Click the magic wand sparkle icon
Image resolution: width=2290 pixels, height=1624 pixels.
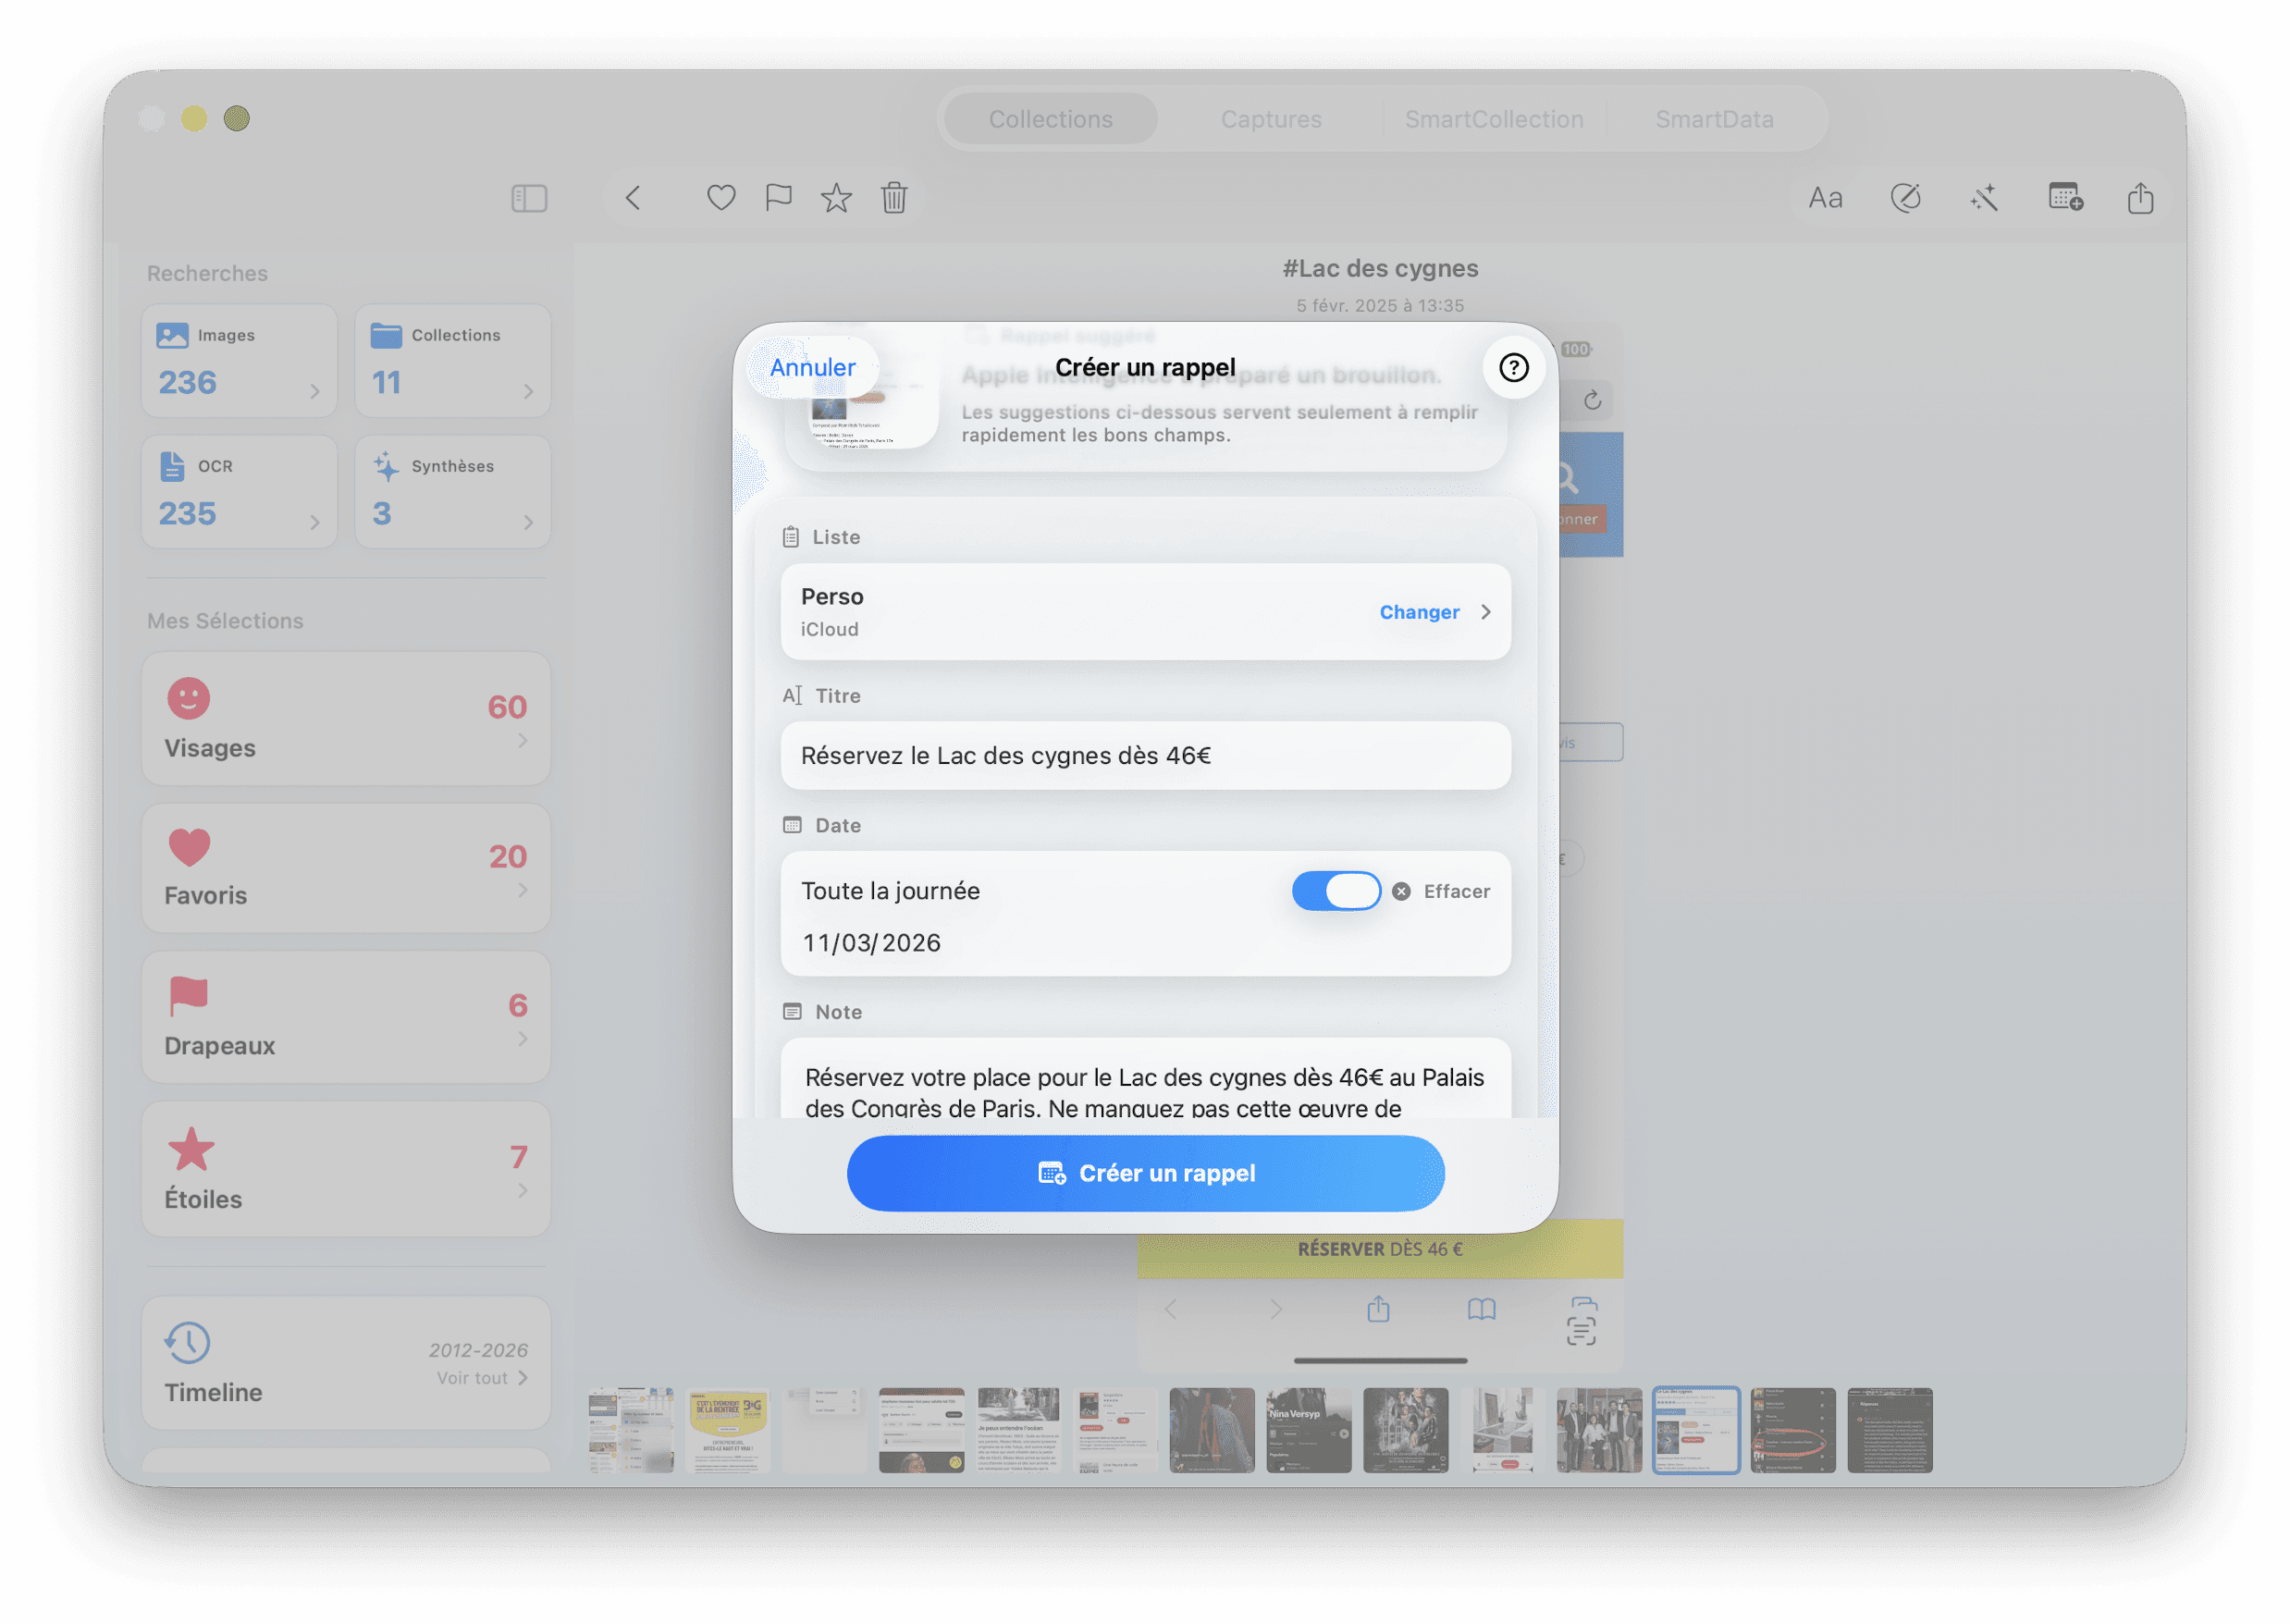1984,198
